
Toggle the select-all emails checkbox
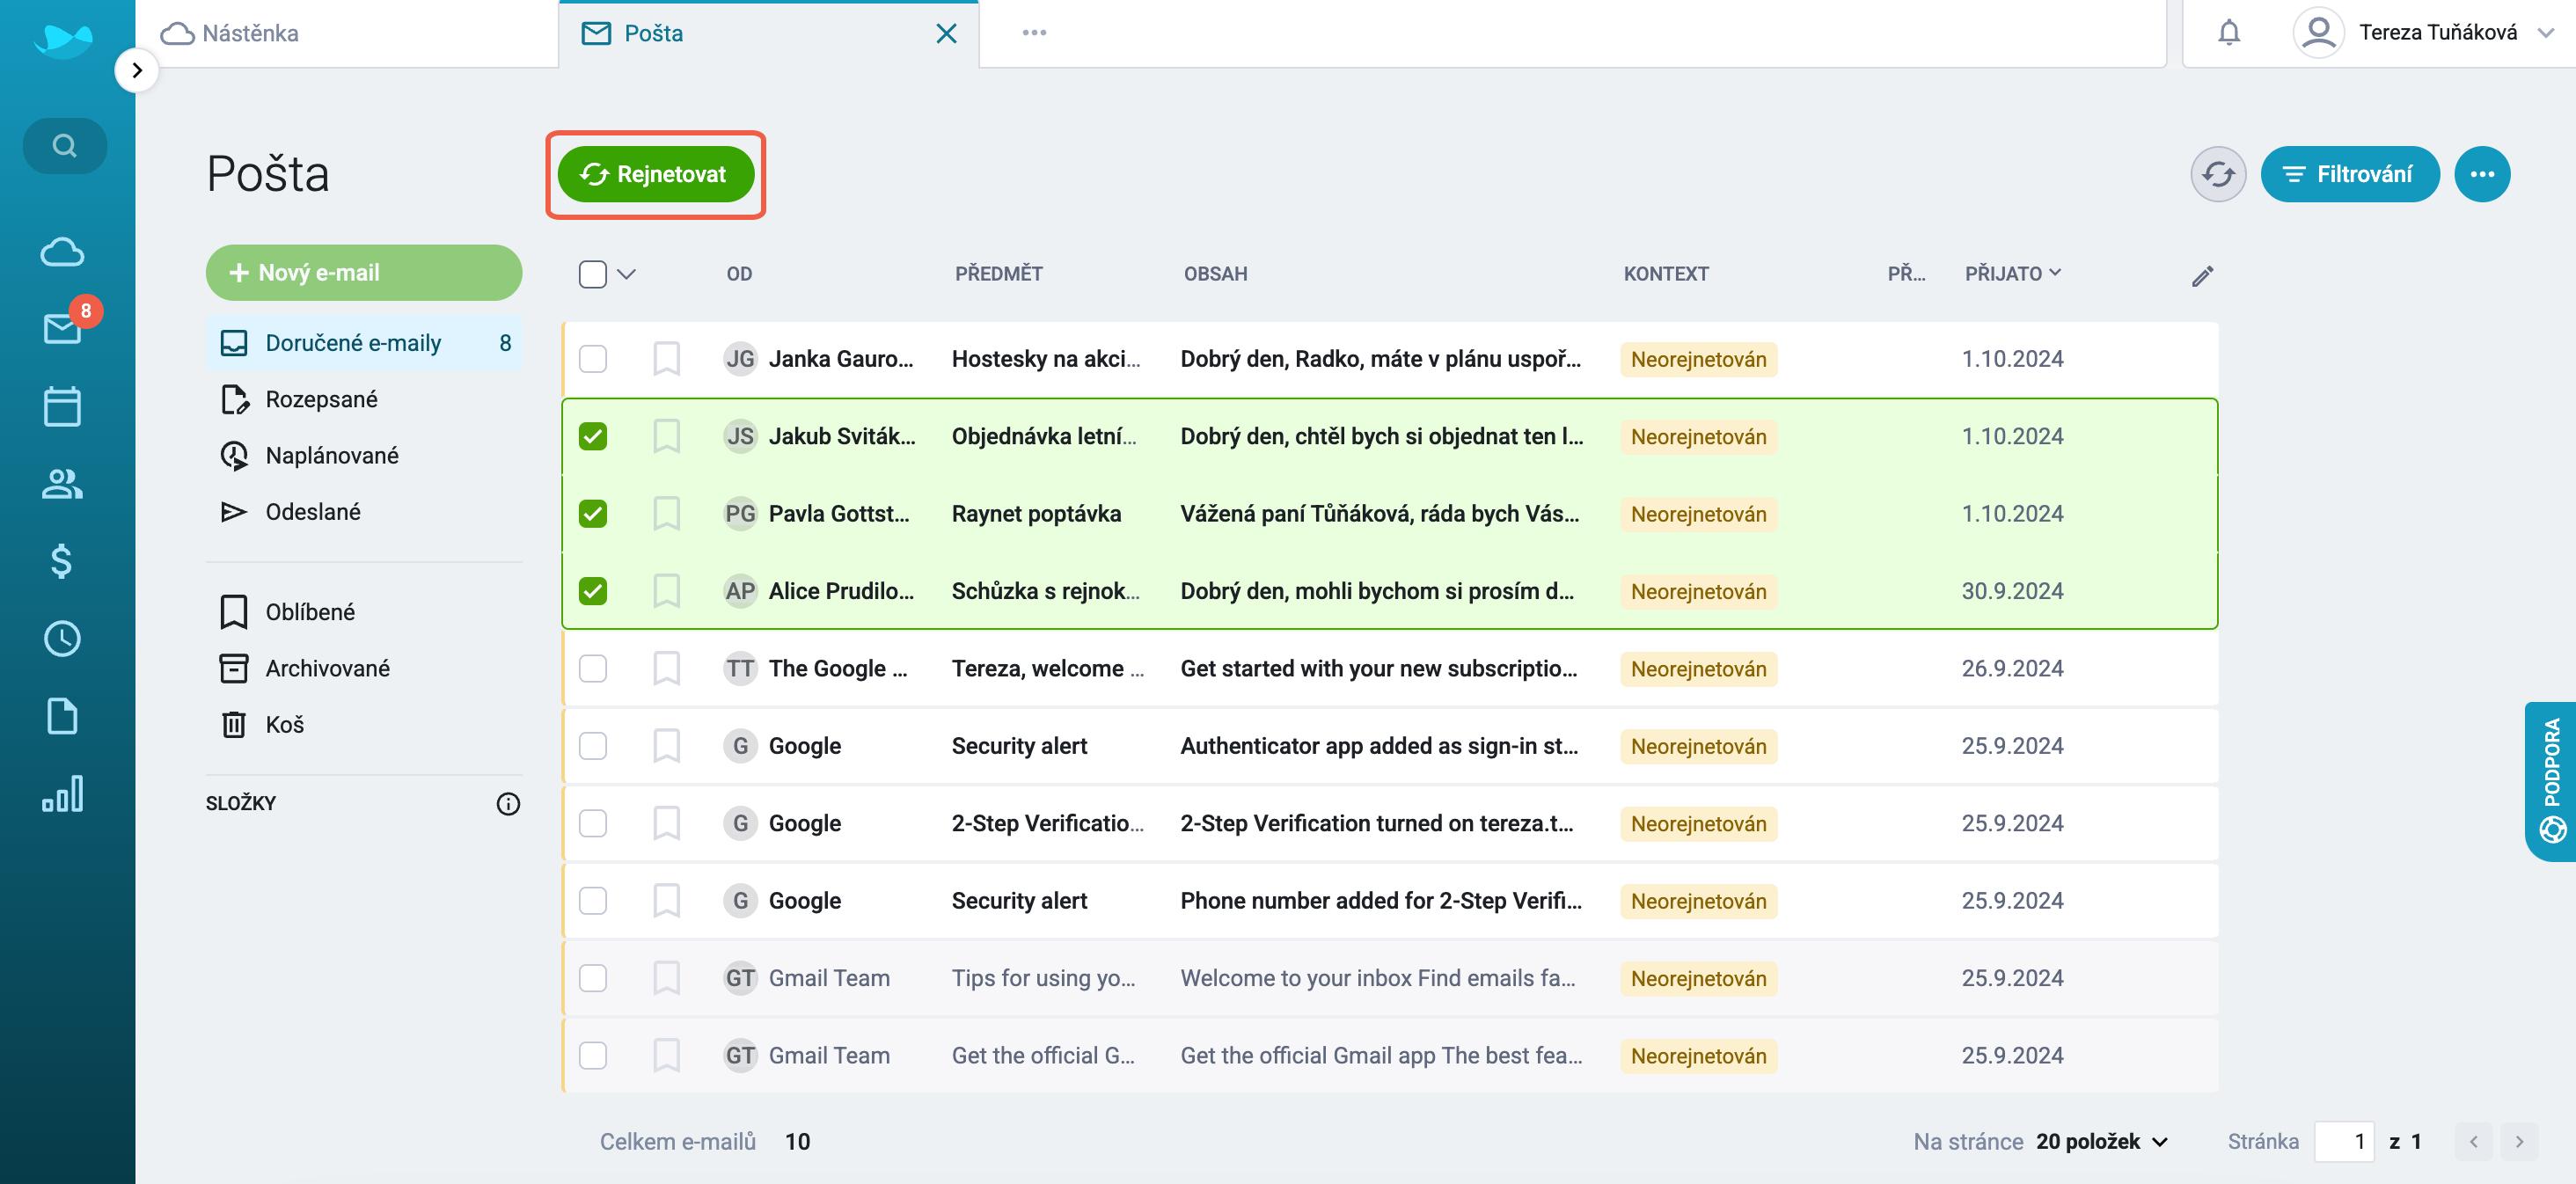coord(593,274)
